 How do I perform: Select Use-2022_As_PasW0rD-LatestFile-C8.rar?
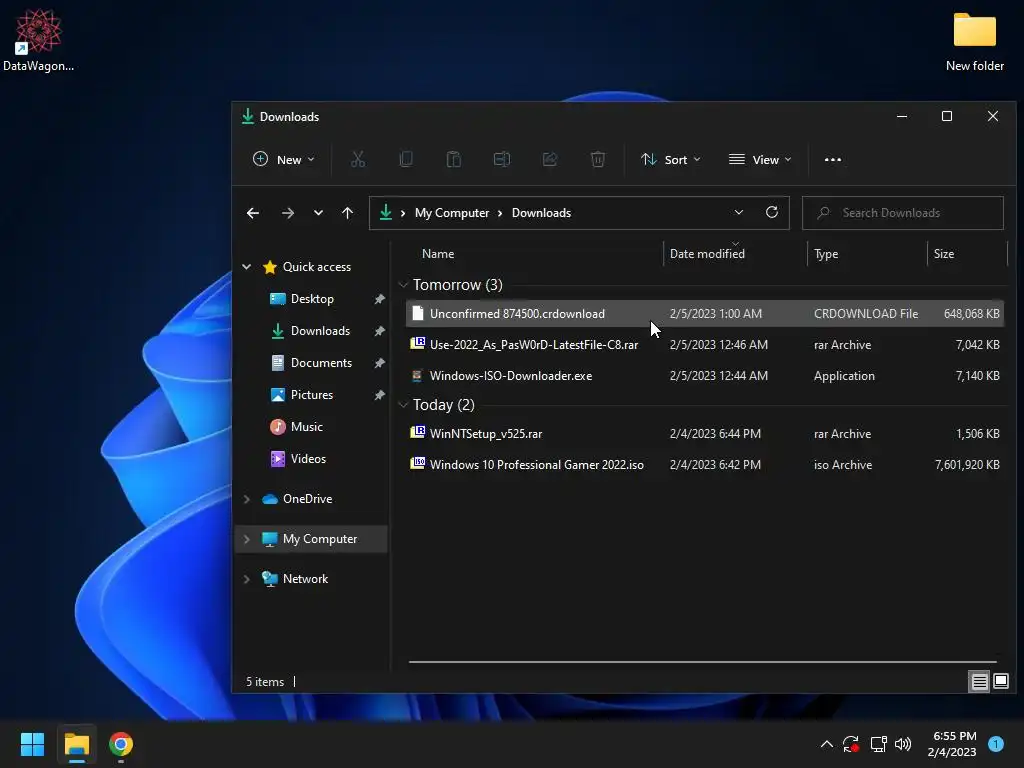[704, 345]
